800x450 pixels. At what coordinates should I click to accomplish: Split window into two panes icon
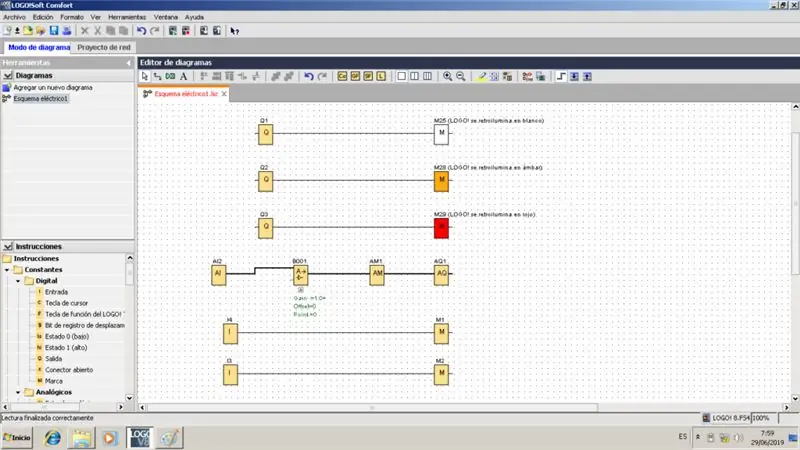[414, 77]
